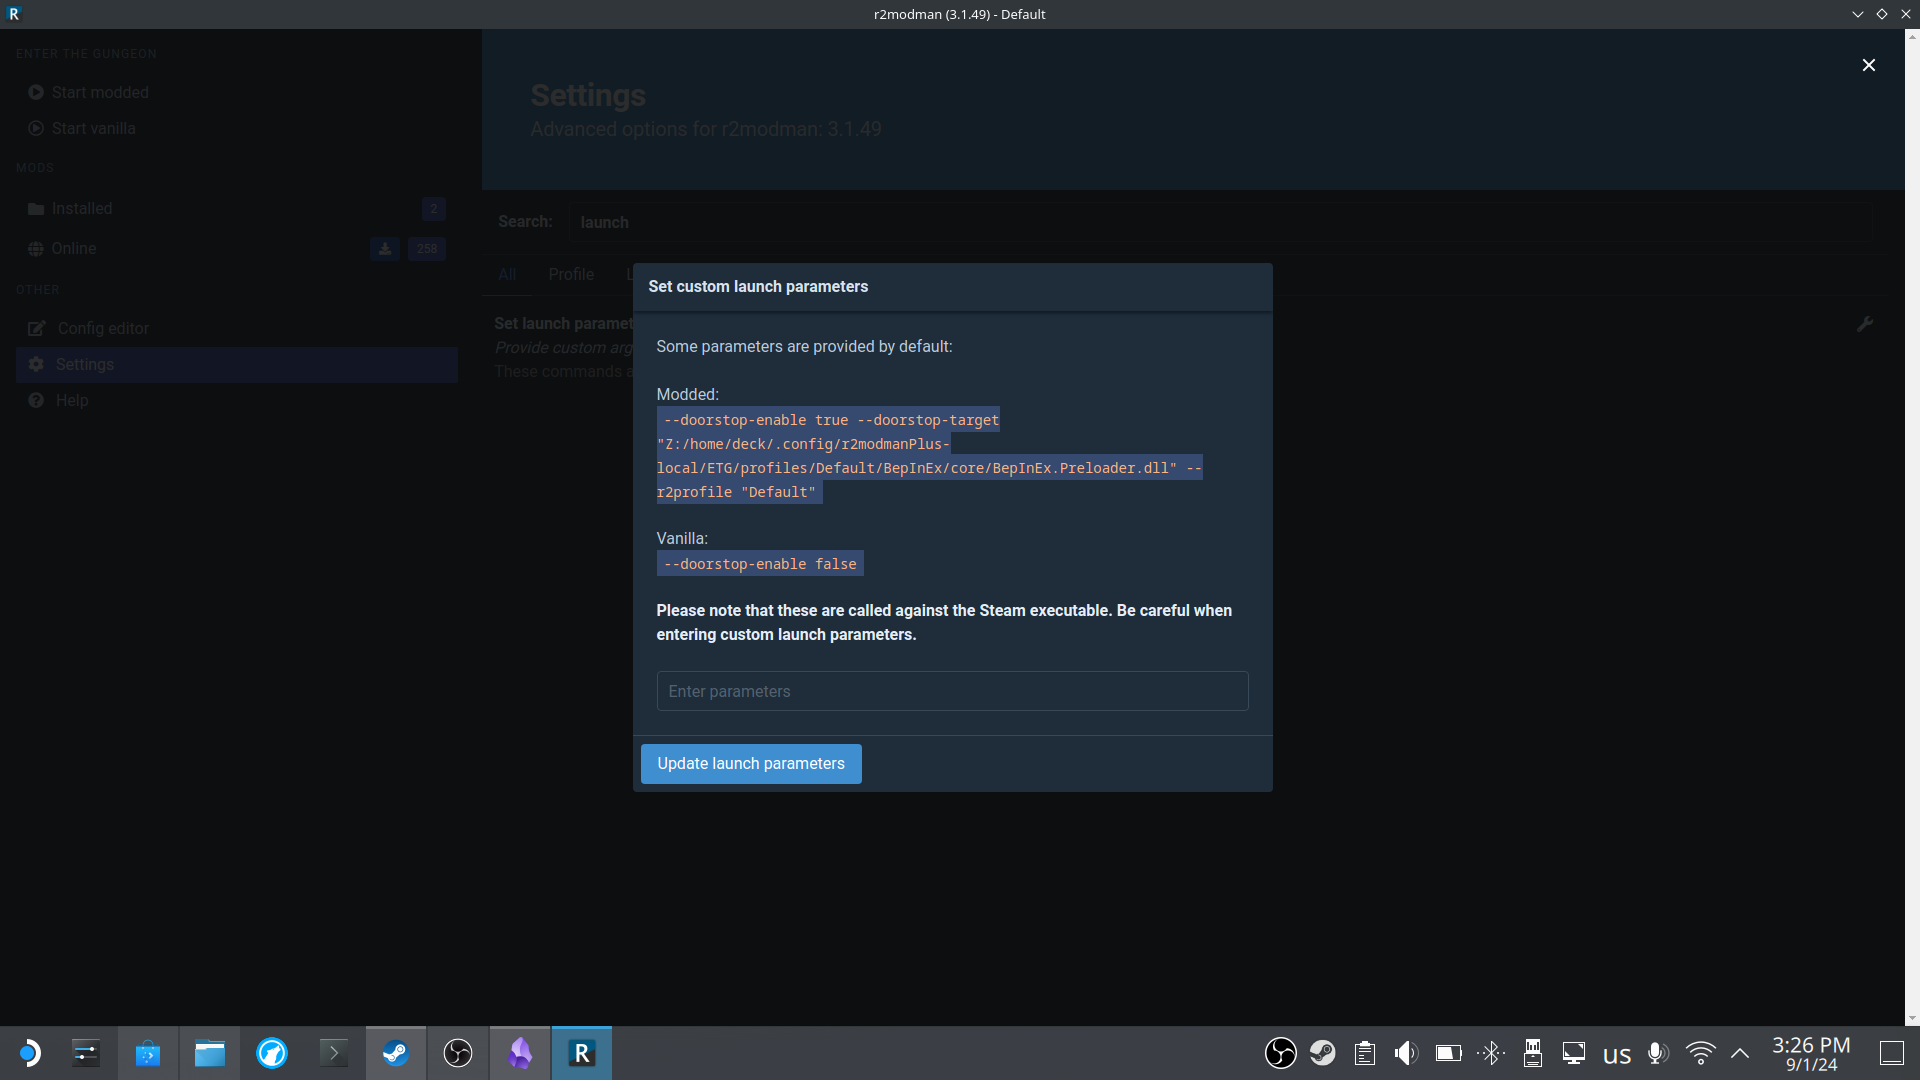
Task: Click the Help question mark icon
Action: 36,400
